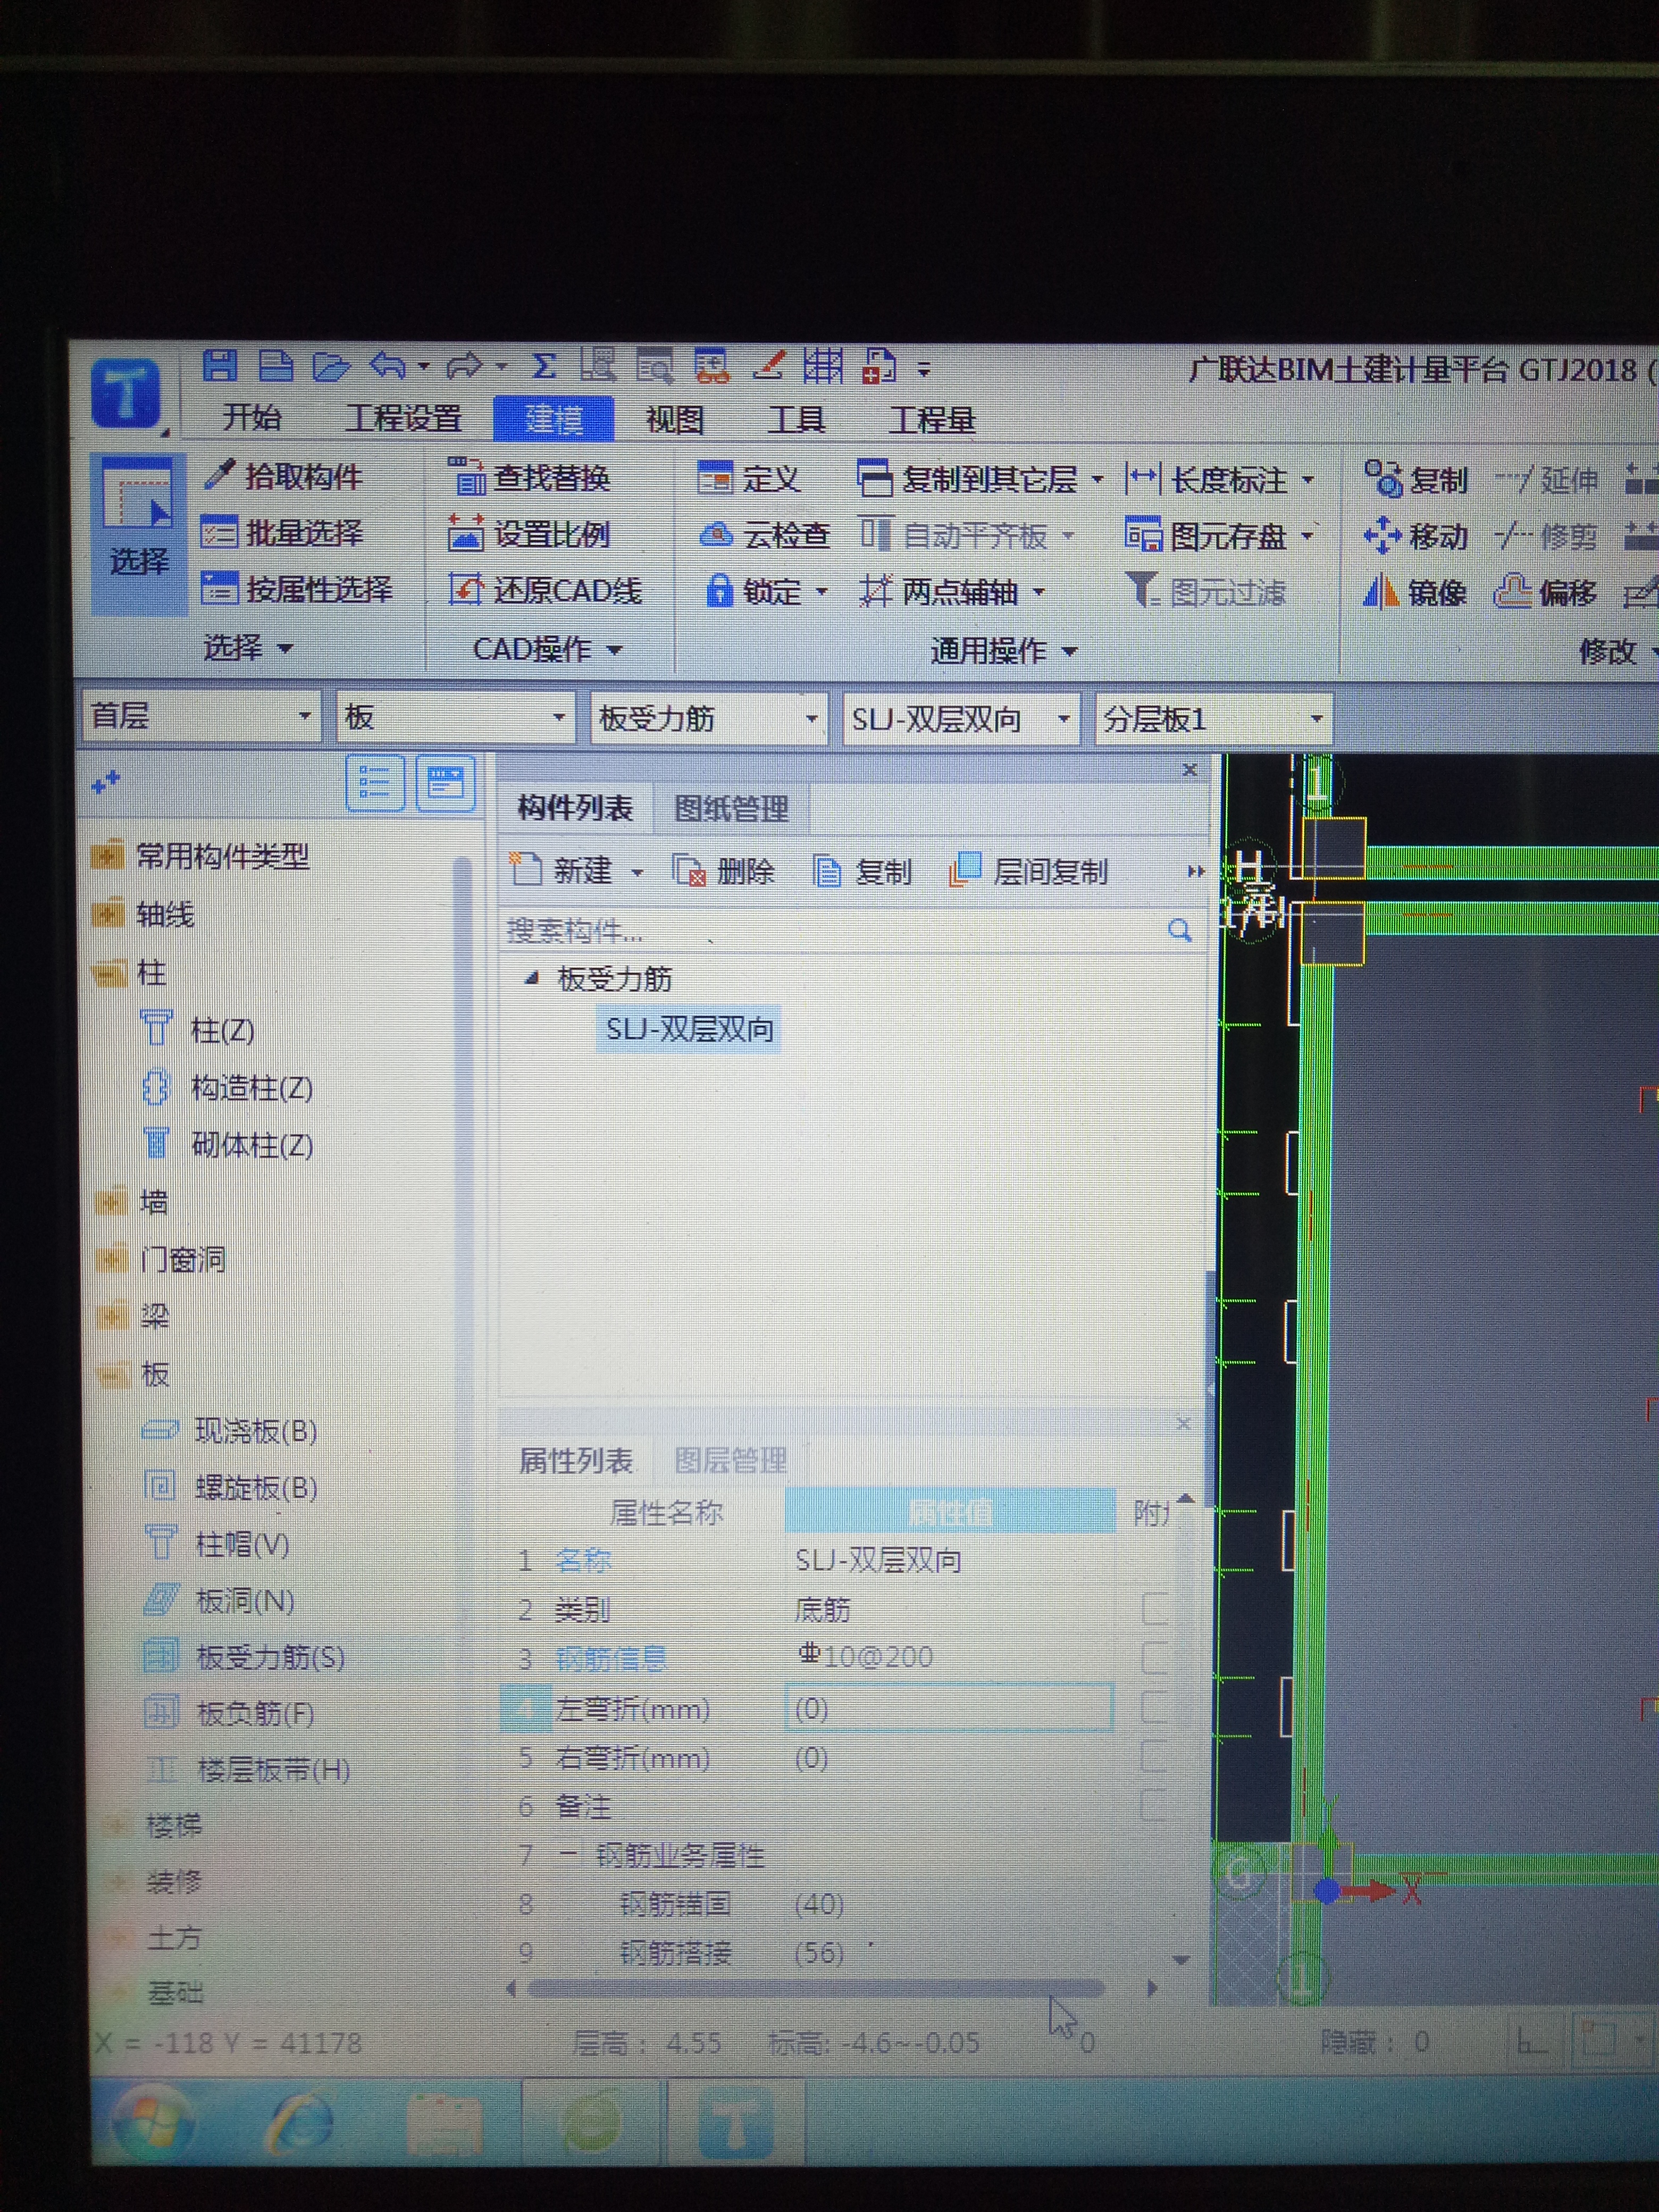The height and width of the screenshot is (2212, 1659).
Task: Tick the 附加 checkbox for 钢筋信息 row
Action: [1155, 1657]
